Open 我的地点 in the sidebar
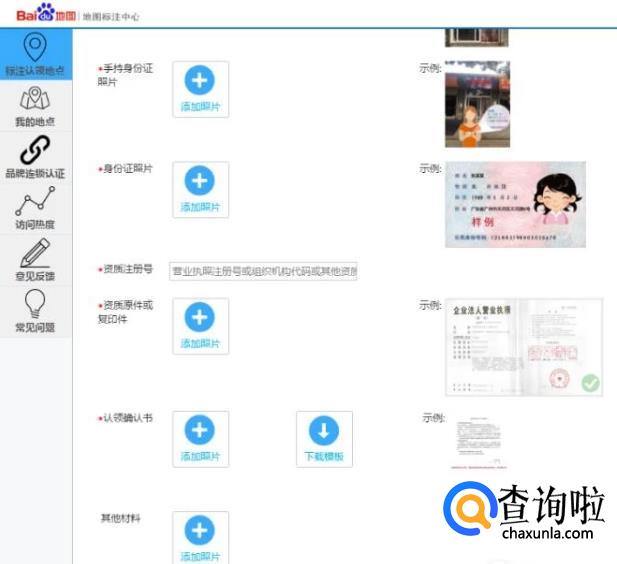617x564 pixels. [35, 106]
